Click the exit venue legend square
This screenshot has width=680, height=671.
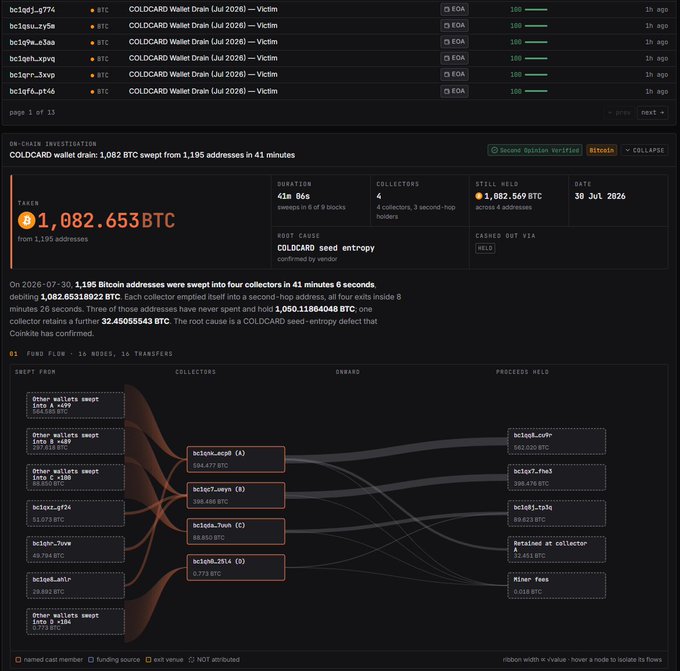[148, 659]
